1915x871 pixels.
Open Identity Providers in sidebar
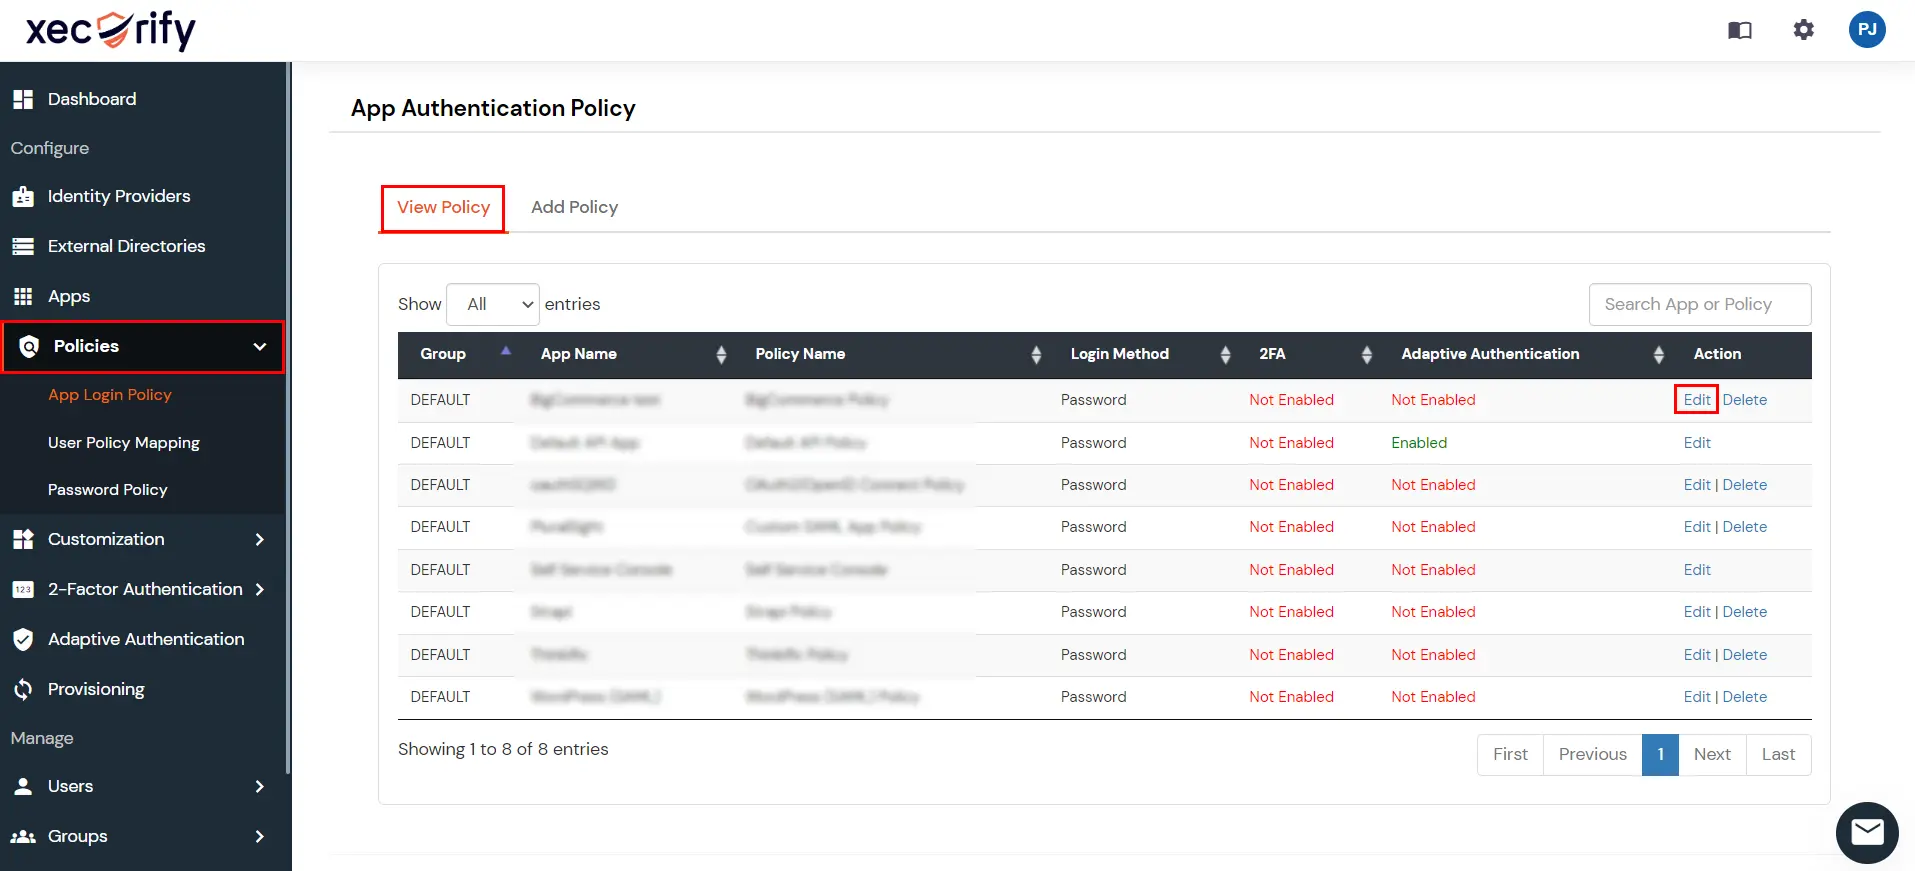point(119,196)
